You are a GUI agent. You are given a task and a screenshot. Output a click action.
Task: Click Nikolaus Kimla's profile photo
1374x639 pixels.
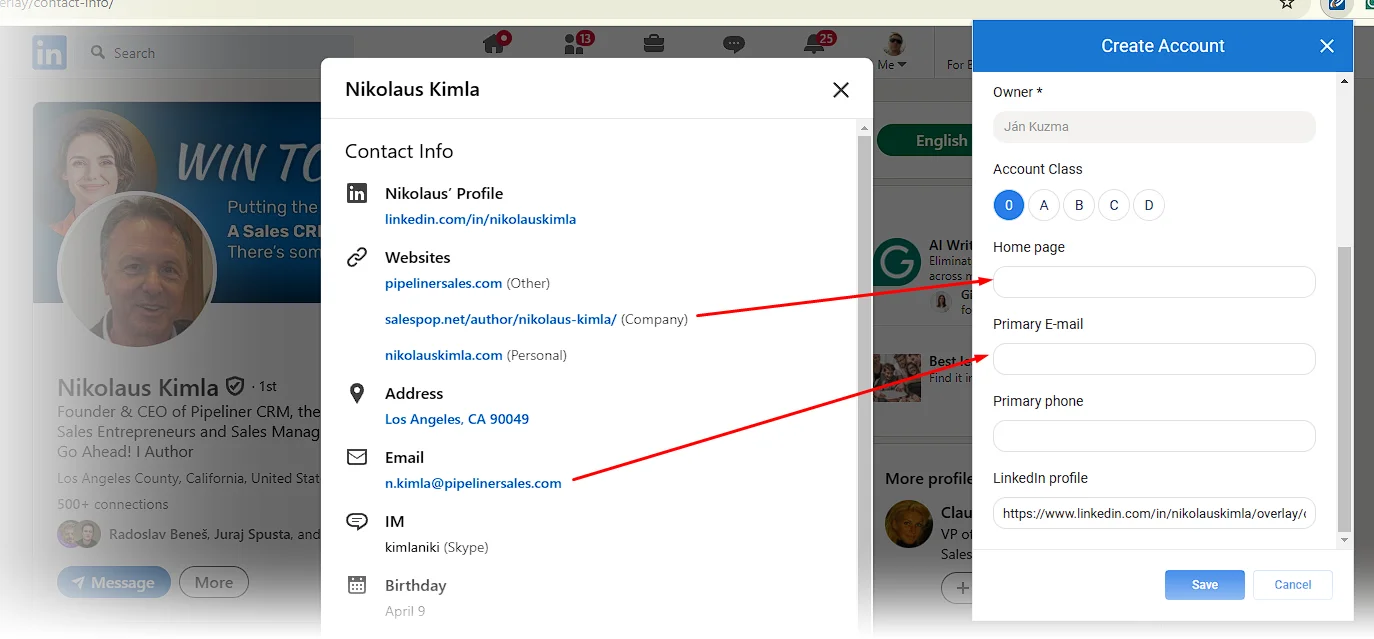pyautogui.click(x=137, y=270)
